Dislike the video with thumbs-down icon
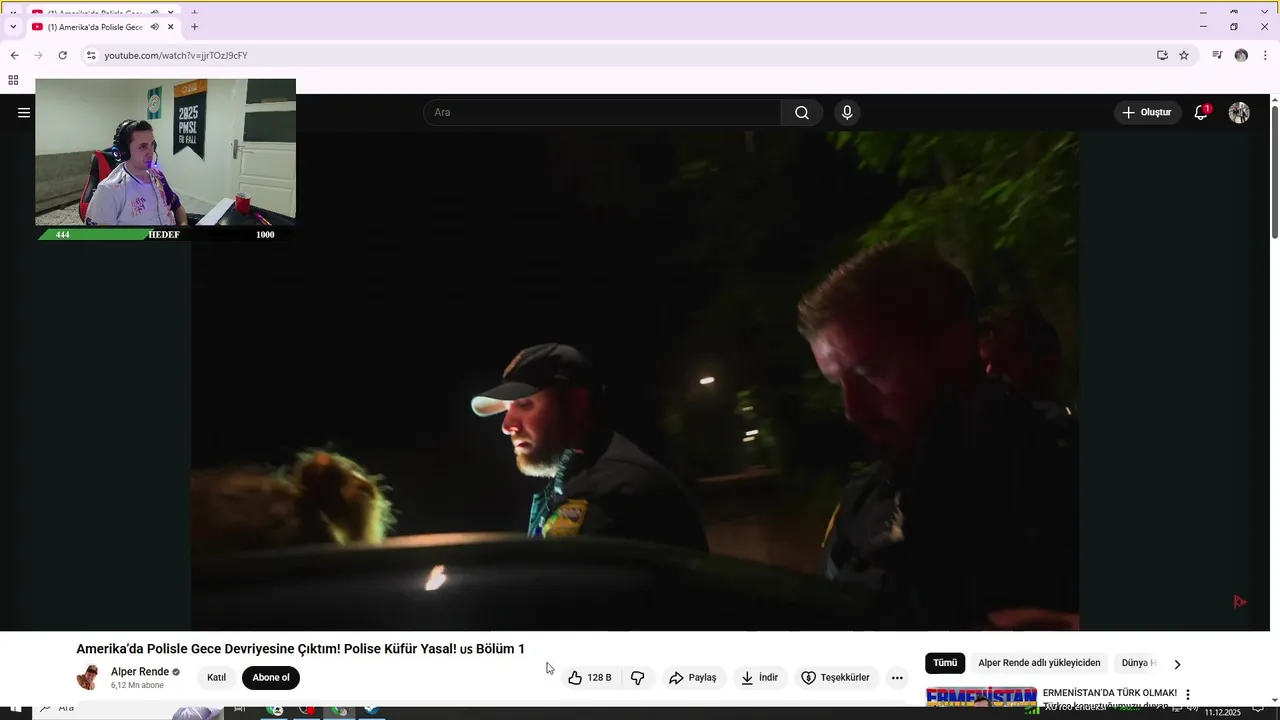Screen dimensions: 1280x720 point(638,678)
